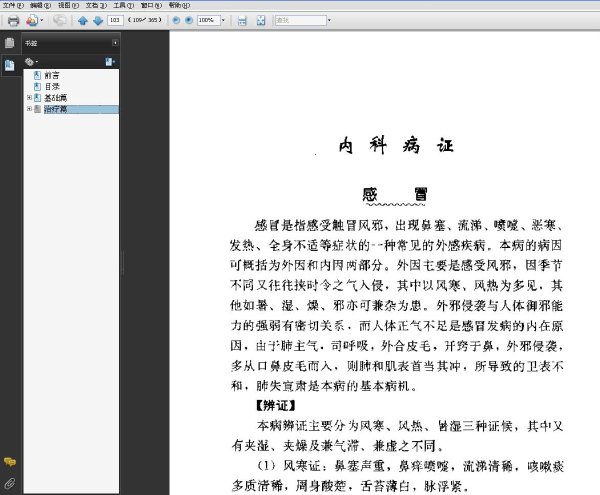600x495 pixels.
Task: Show the Pages thumbnails panel icon
Action: tap(10, 43)
